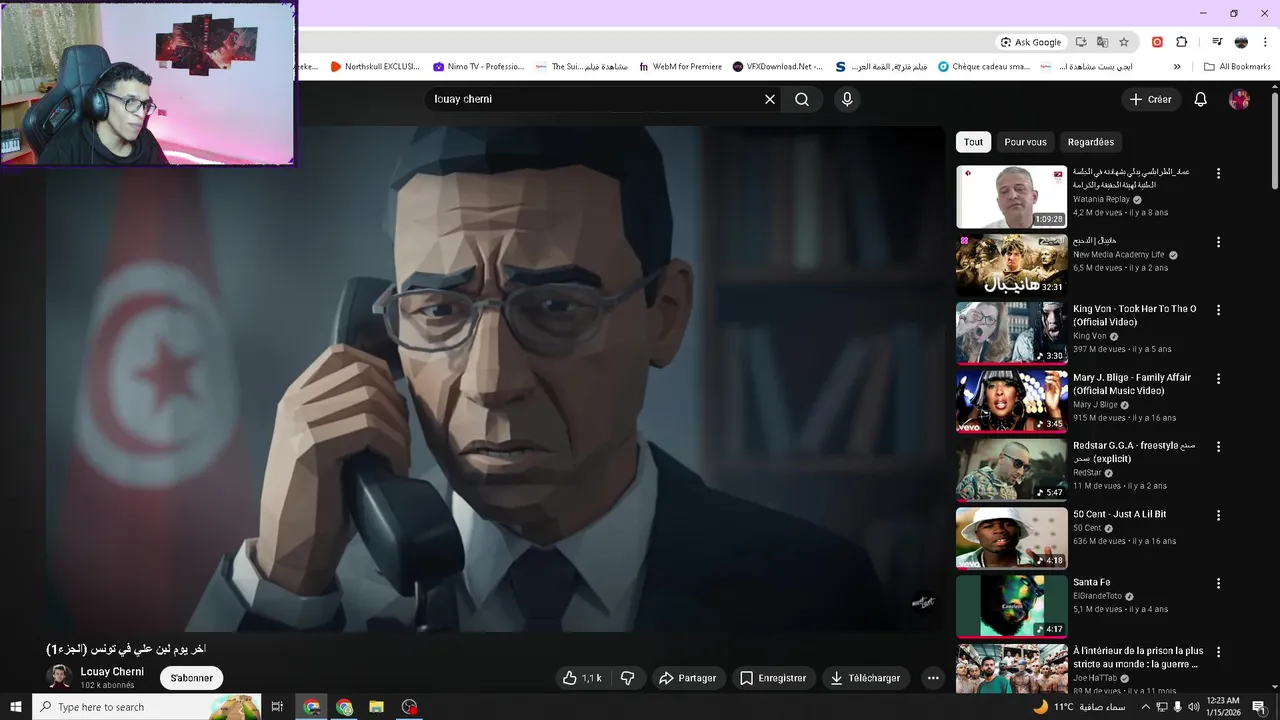Viewport: 1280px width, 720px height.
Task: Open the Nimo TV bookmark
Action: (x=478, y=67)
